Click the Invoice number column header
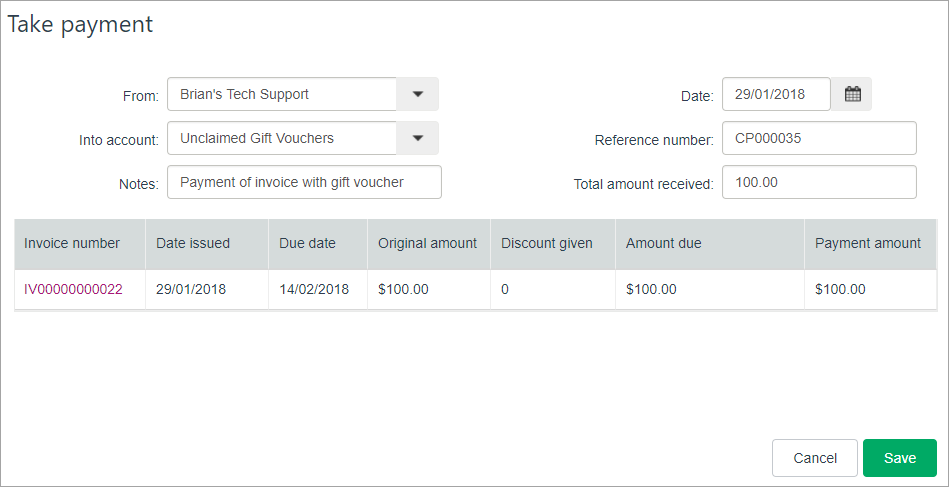 click(x=80, y=244)
